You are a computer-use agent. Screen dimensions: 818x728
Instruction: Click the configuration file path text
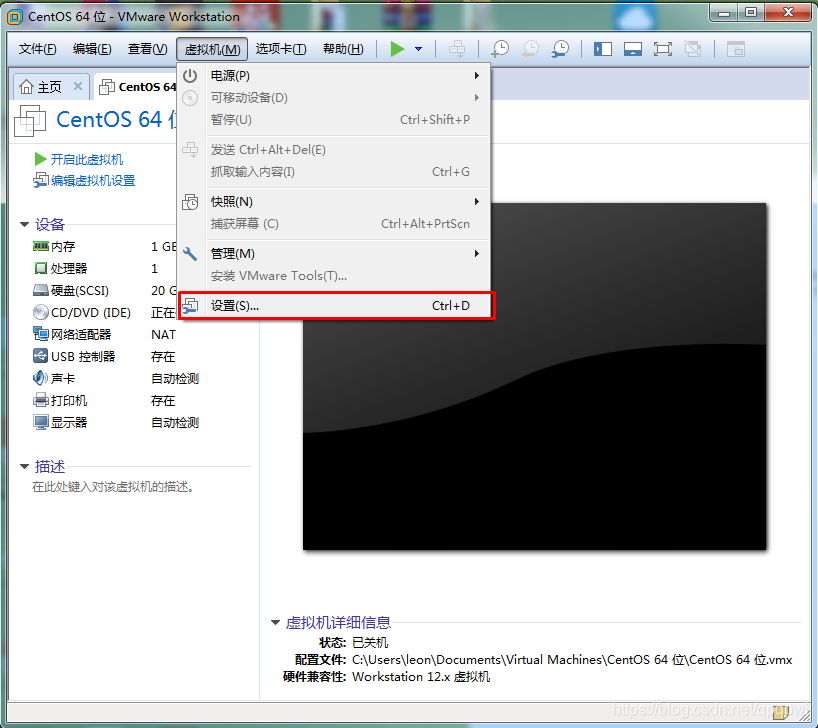pyautogui.click(x=572, y=660)
